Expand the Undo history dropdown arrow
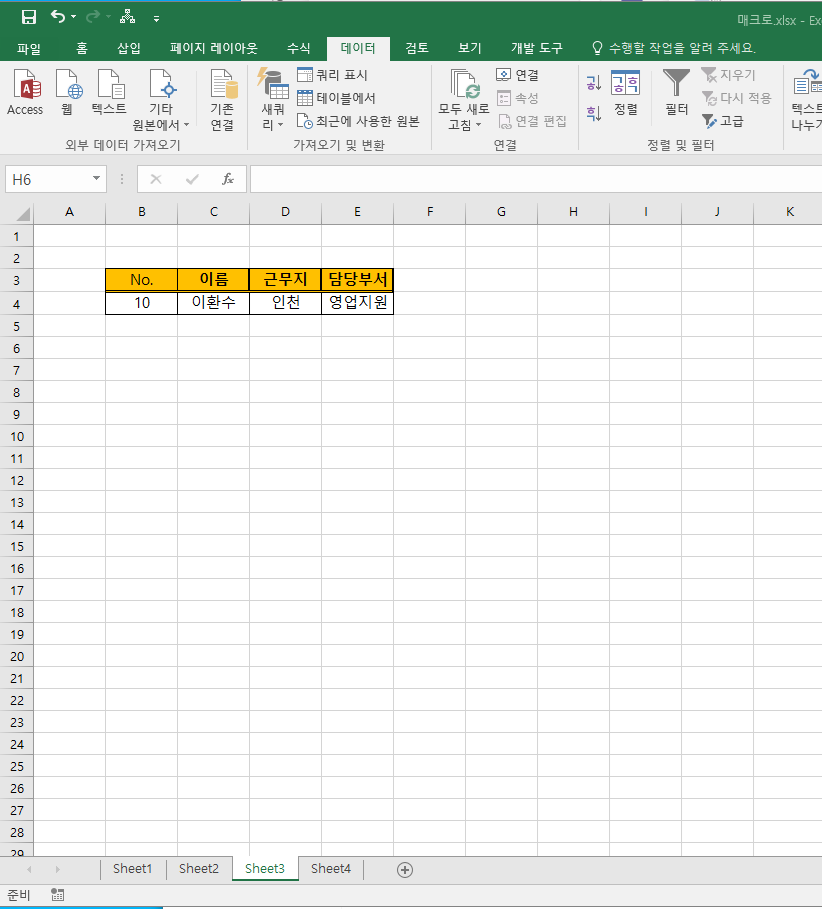This screenshot has width=822, height=909. pyautogui.click(x=74, y=17)
